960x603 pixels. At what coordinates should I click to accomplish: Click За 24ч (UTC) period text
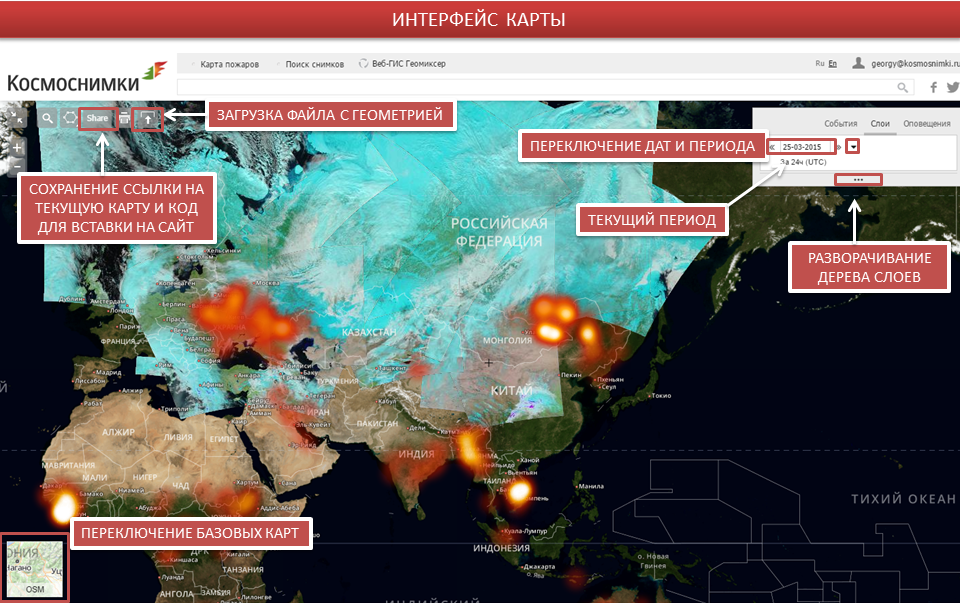tap(803, 162)
